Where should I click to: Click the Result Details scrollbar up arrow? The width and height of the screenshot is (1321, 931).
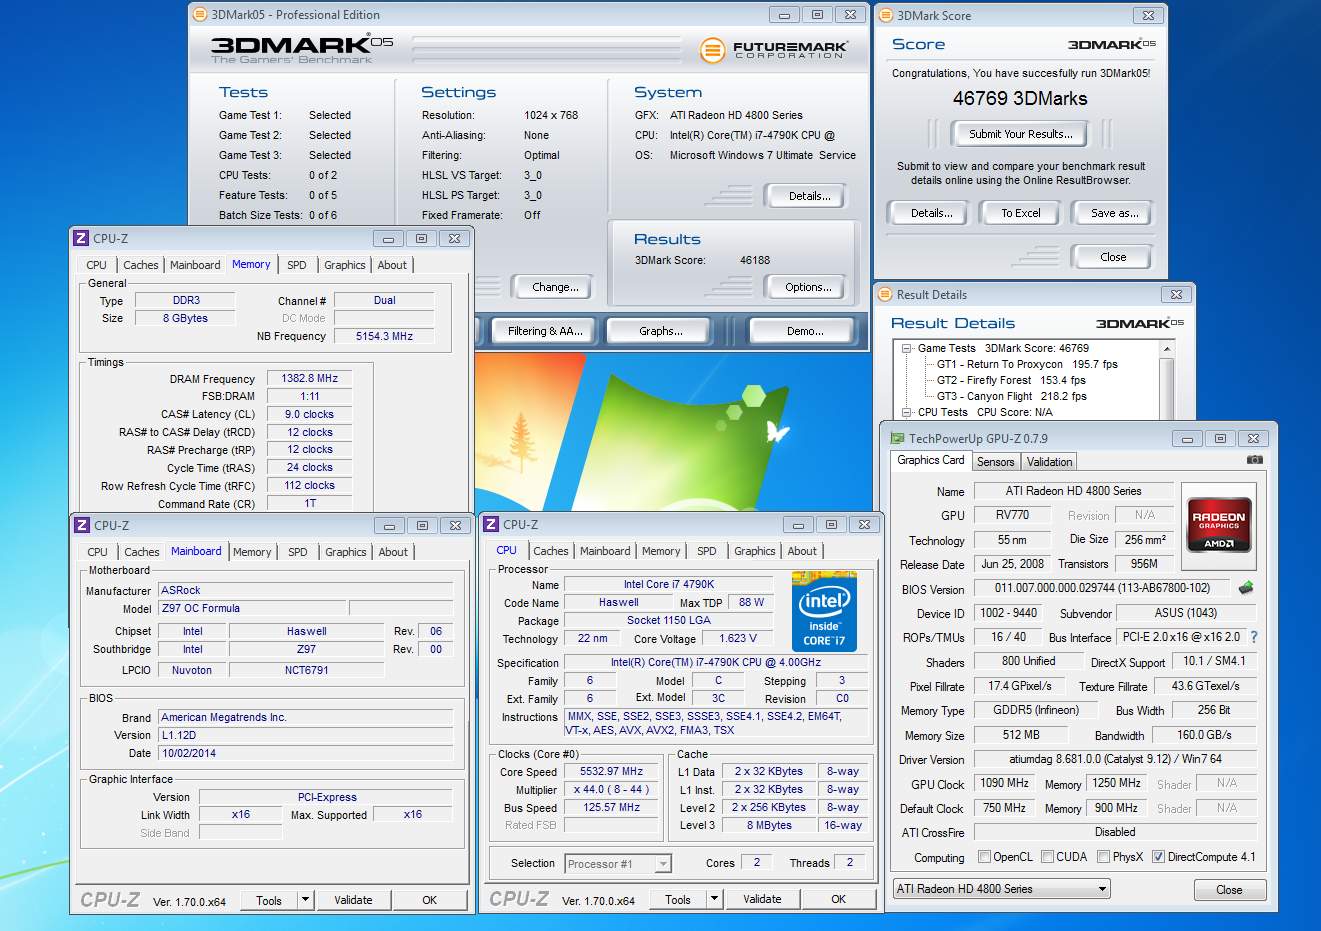click(1166, 349)
